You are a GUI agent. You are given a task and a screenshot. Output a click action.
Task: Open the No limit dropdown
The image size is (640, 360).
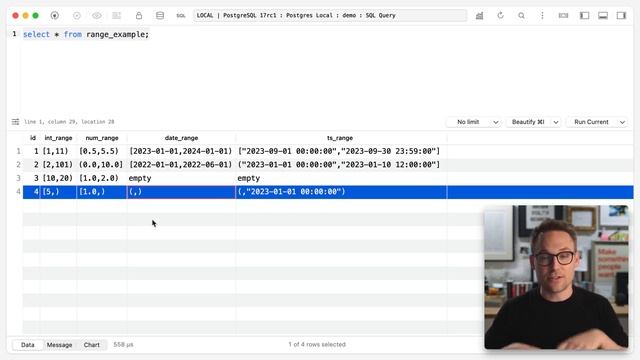(x=473, y=122)
